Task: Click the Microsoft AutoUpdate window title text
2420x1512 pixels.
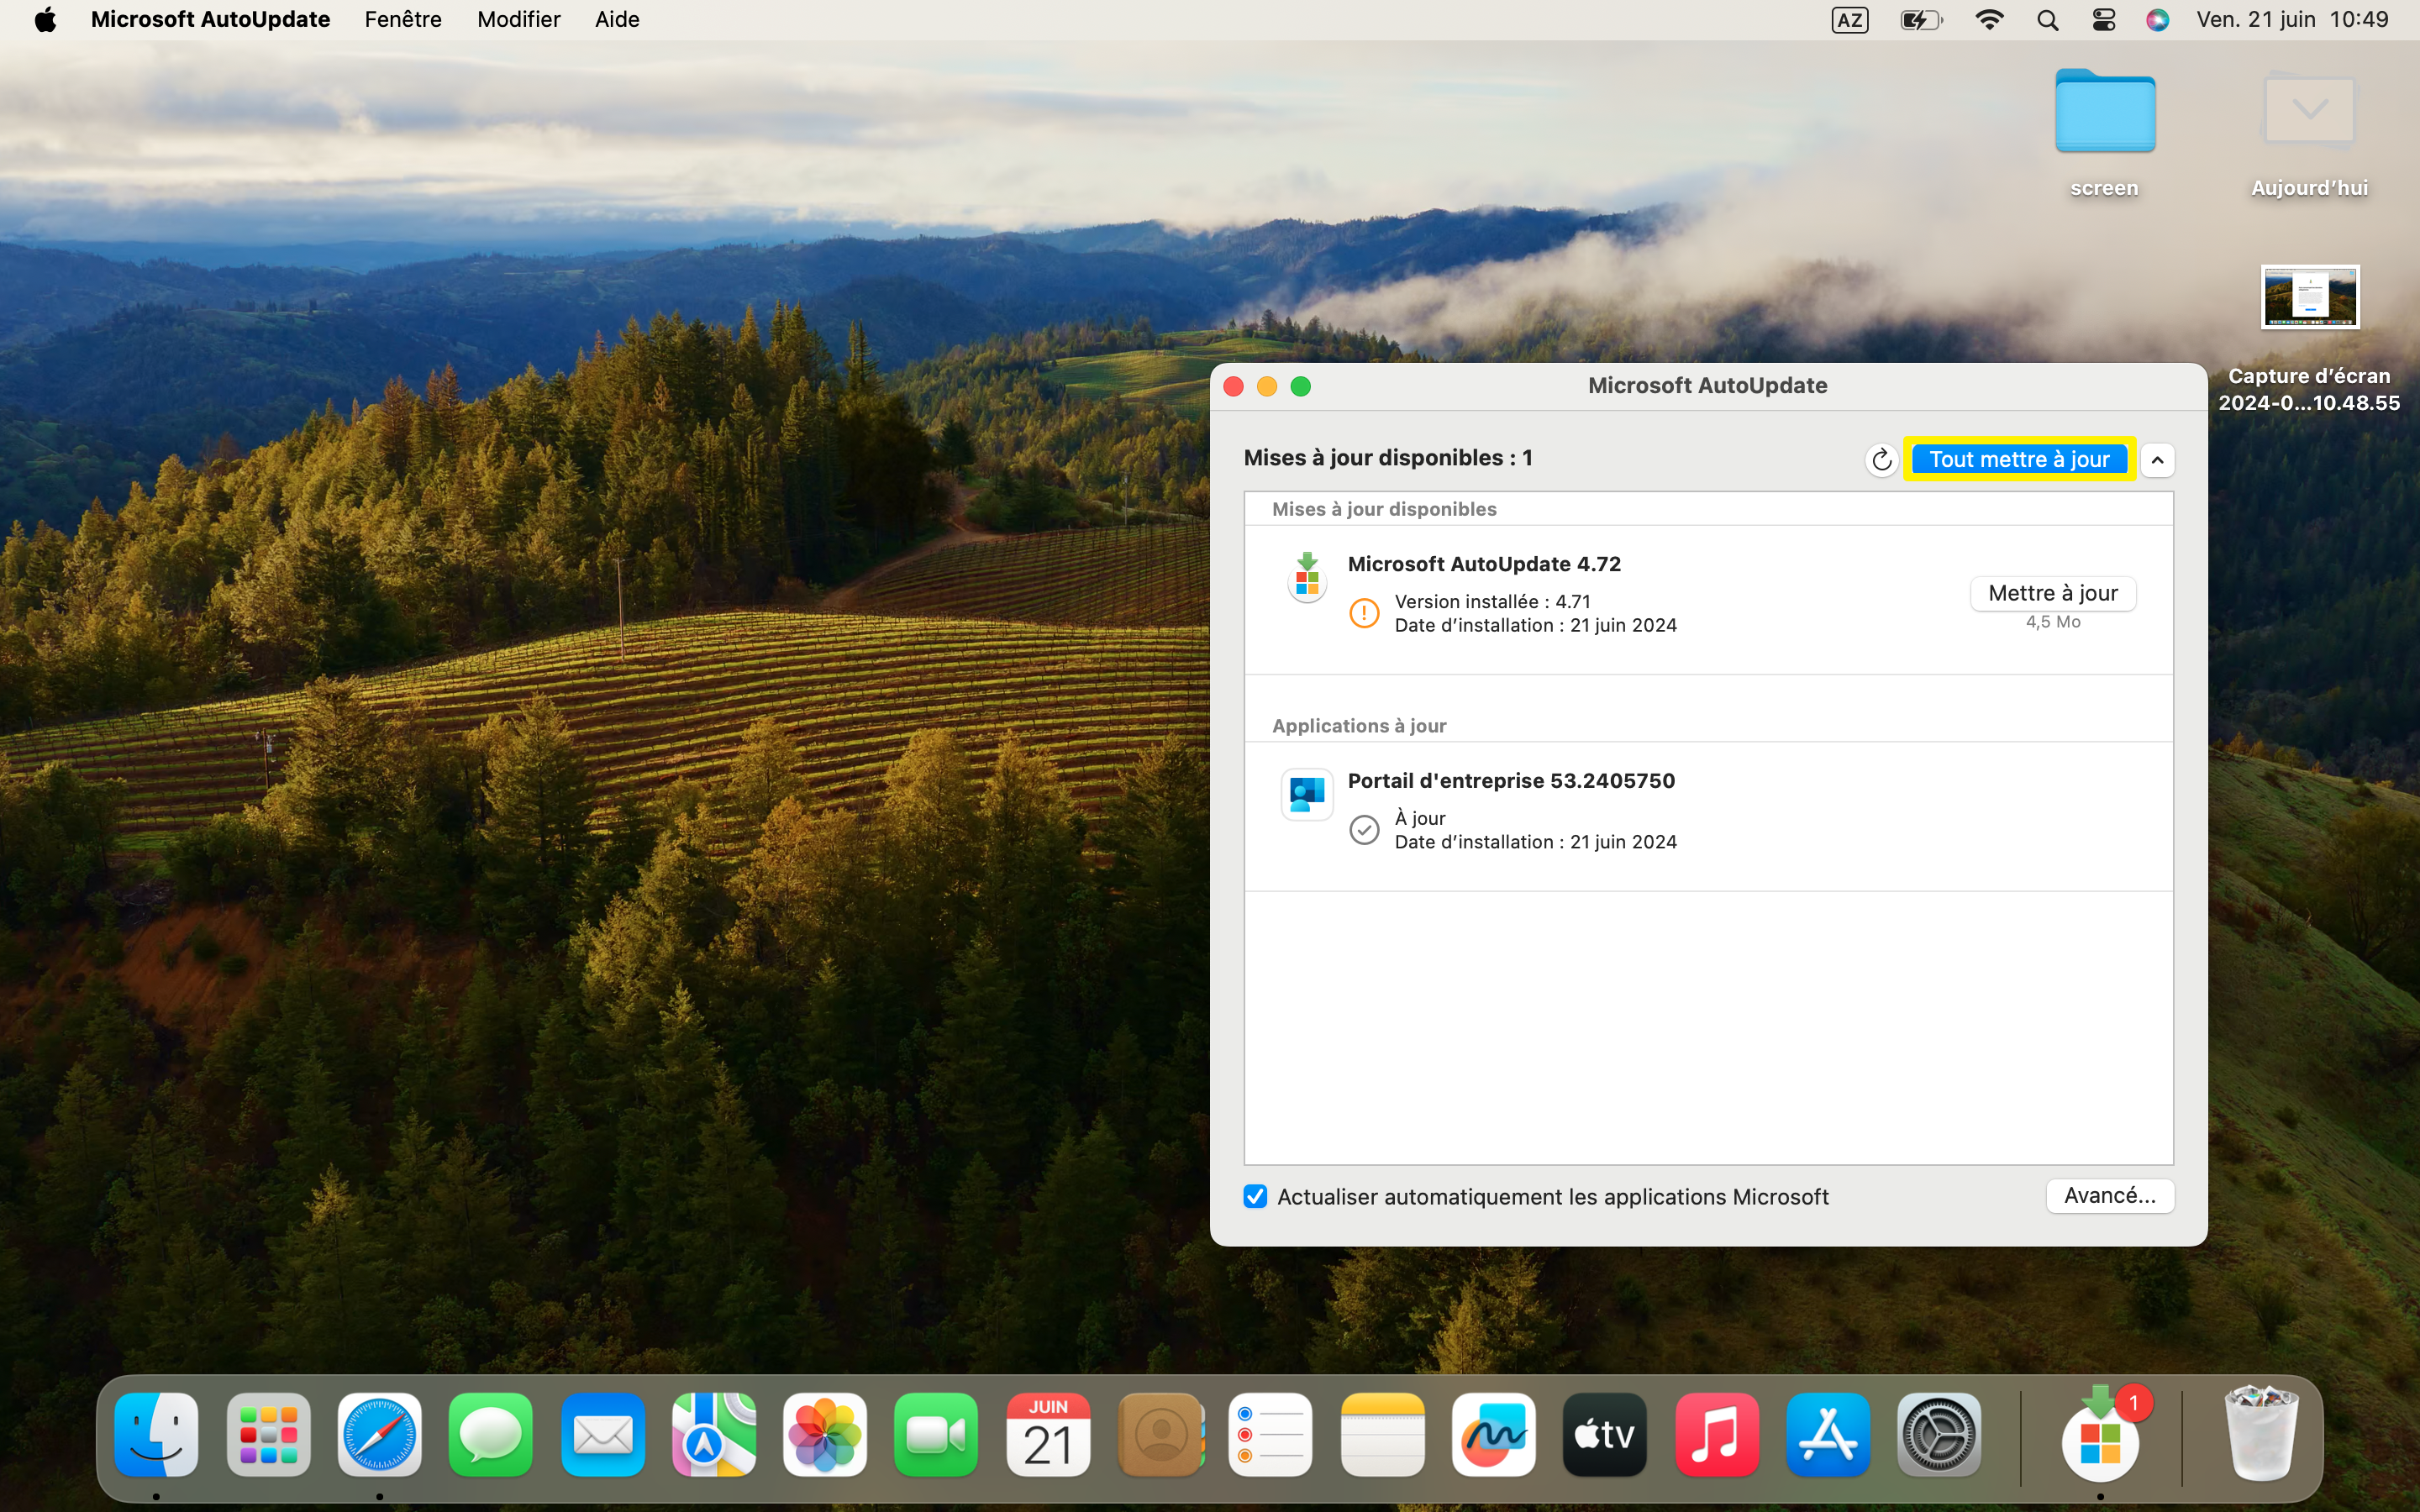Action: click(1707, 386)
